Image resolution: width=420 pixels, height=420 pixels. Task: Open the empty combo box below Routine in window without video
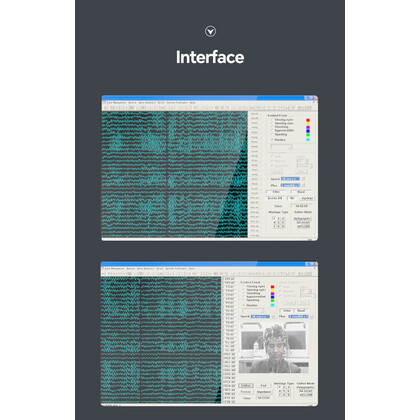coord(282,146)
